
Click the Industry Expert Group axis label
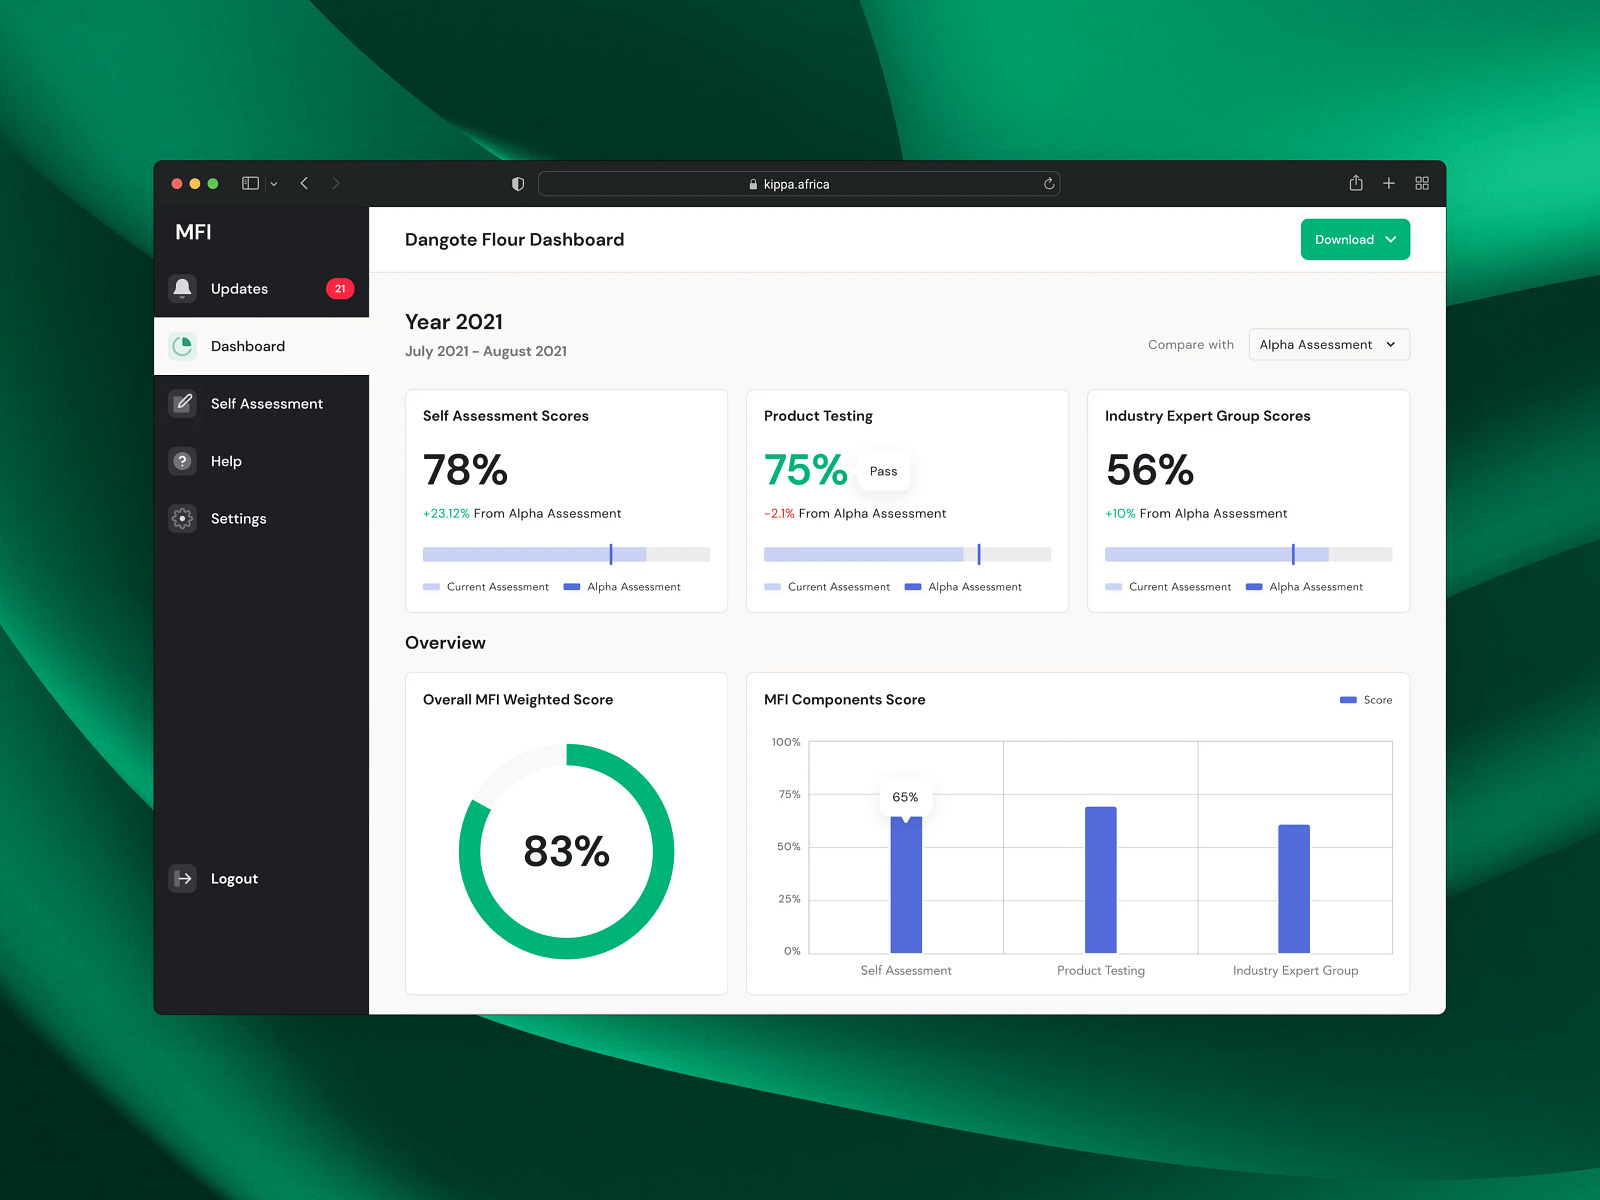click(x=1295, y=971)
